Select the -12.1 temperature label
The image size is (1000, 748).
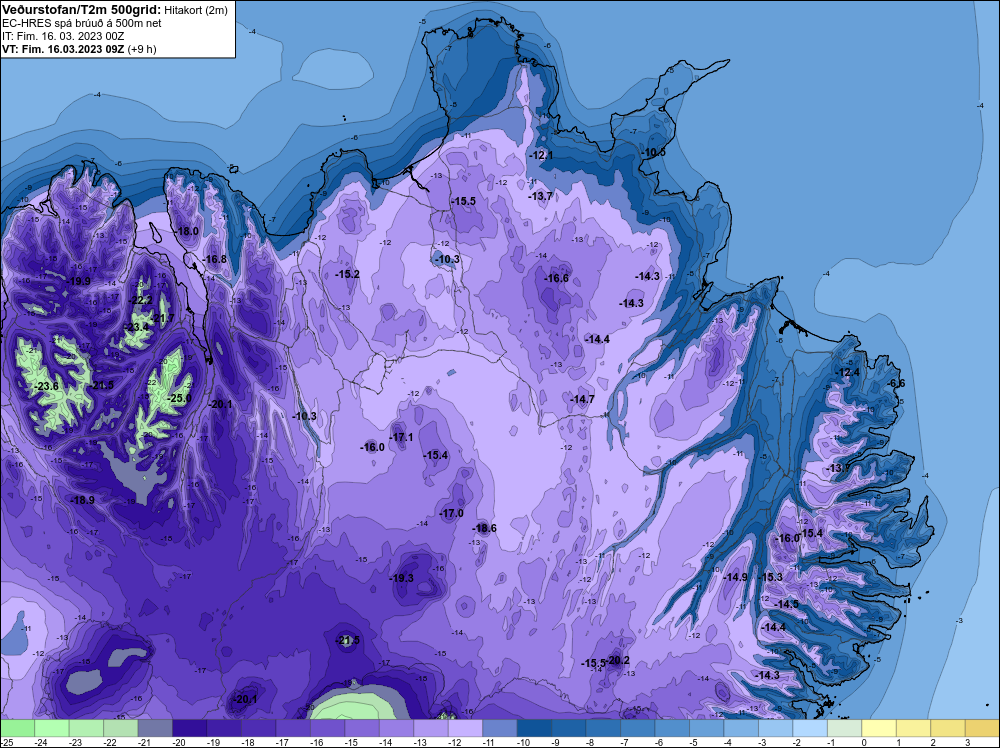(x=541, y=155)
